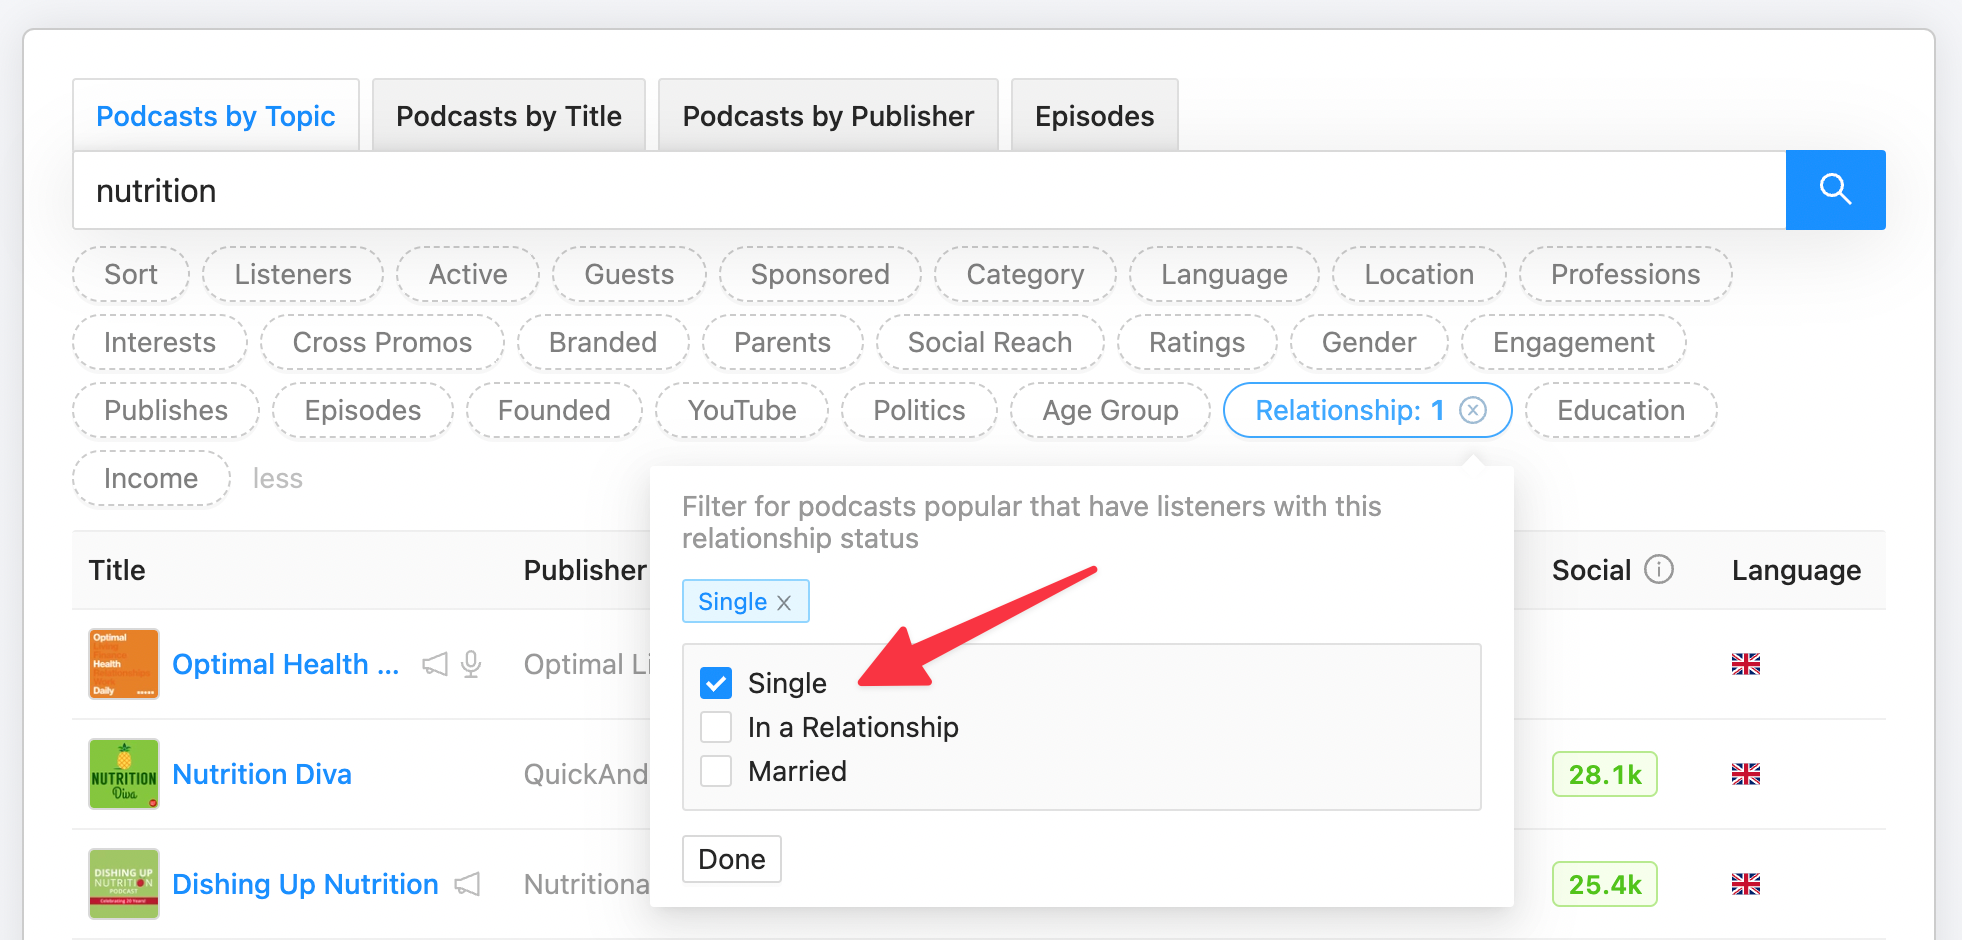Open the Location filter

point(1419,274)
